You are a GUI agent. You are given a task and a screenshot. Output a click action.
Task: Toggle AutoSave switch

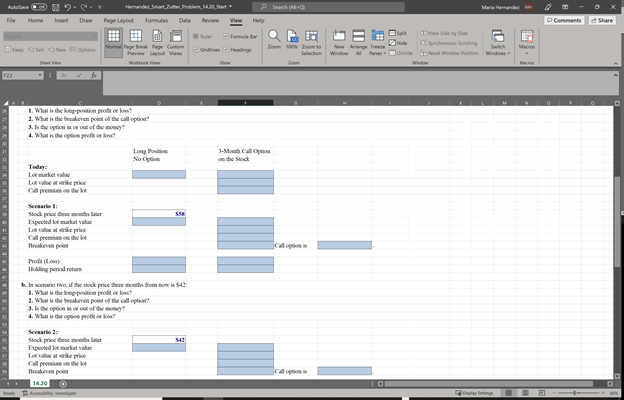point(39,7)
